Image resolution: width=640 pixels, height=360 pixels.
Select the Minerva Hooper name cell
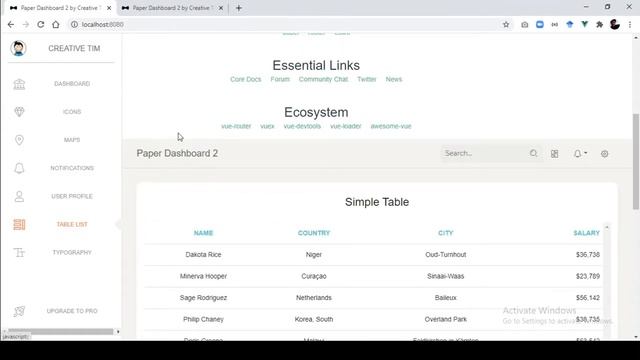point(203,276)
